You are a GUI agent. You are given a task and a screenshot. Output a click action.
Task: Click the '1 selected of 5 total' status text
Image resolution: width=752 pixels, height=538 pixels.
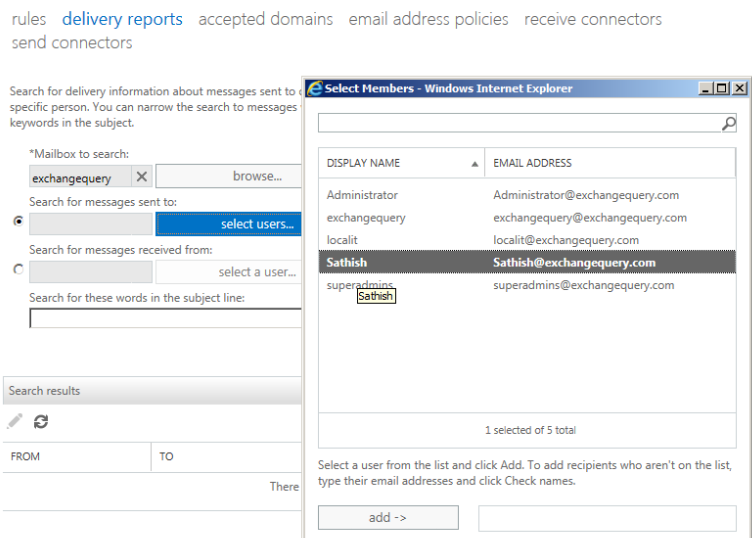click(530, 430)
